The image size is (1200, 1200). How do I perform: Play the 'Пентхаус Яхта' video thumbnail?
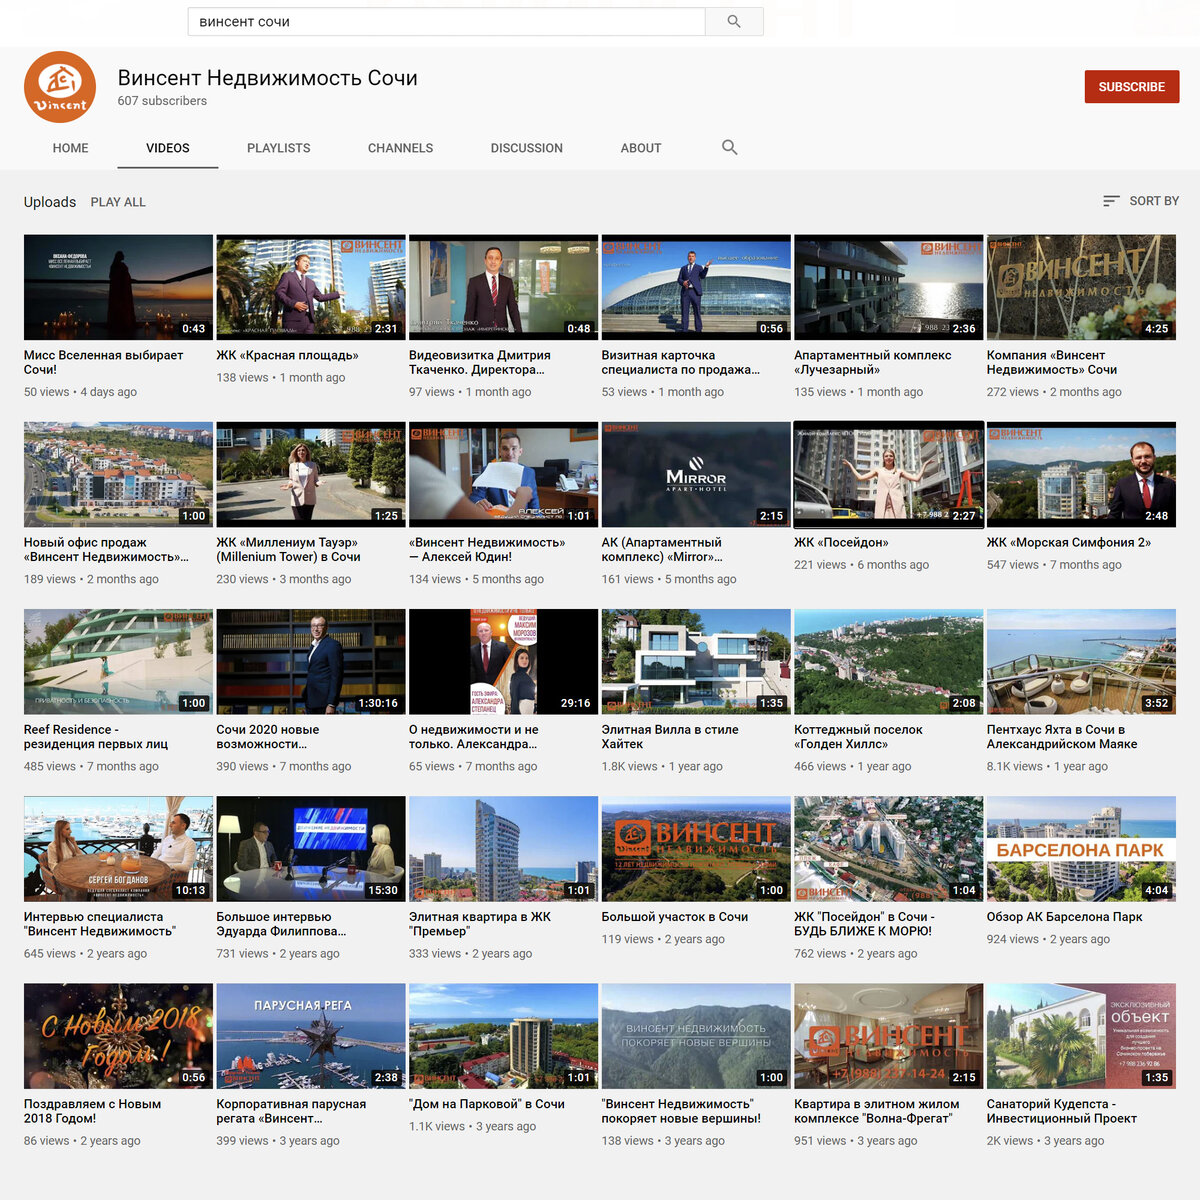coord(1081,662)
